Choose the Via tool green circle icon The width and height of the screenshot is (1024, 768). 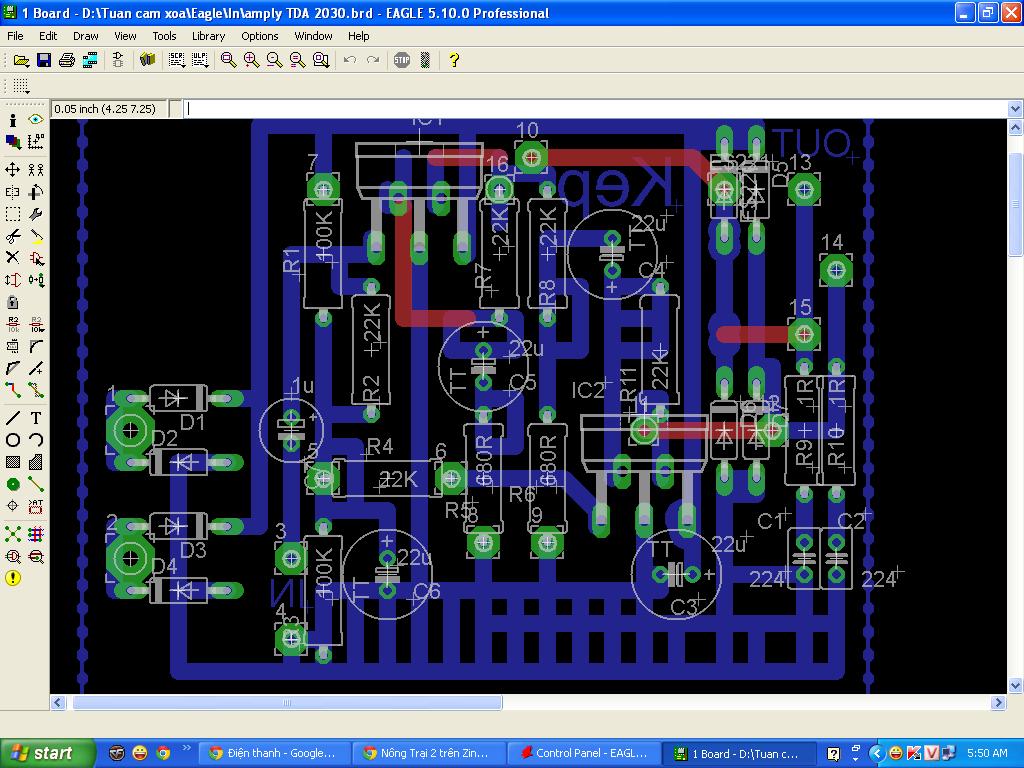tap(13, 484)
